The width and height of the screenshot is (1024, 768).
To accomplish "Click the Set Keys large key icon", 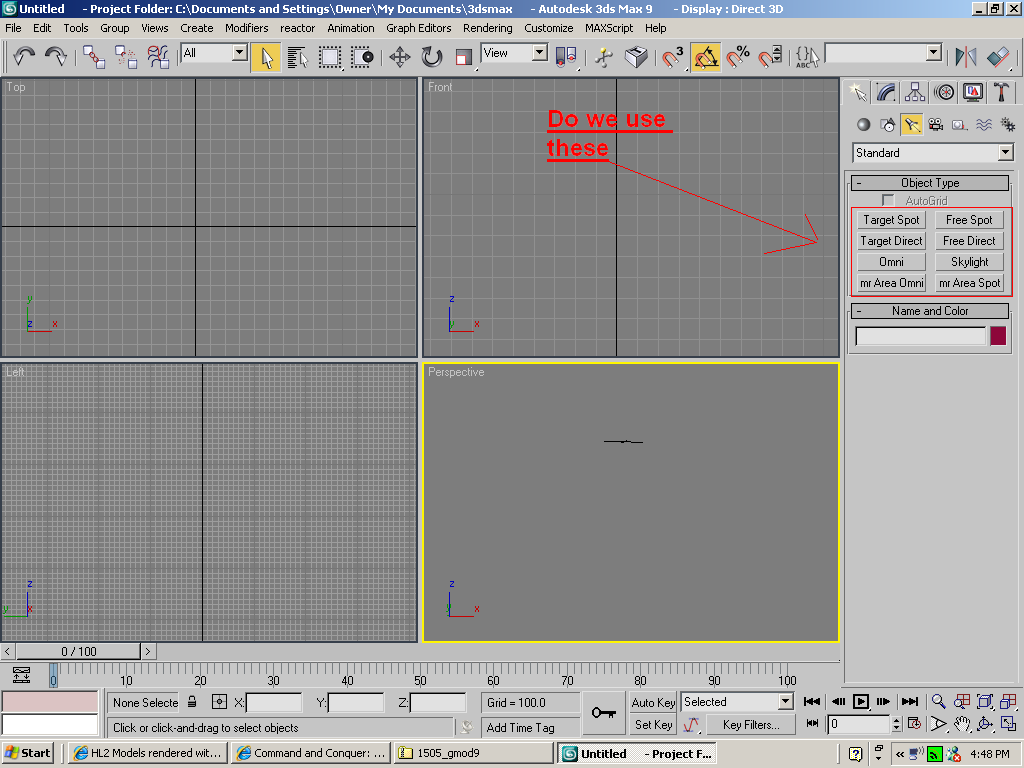I will point(603,713).
